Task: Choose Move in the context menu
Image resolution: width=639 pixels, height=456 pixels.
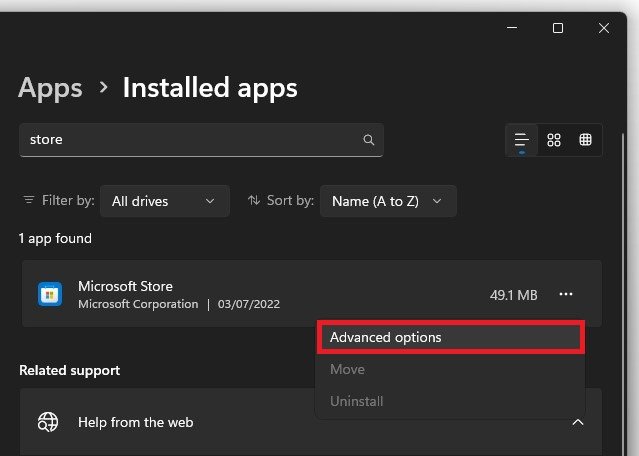Action: [x=347, y=369]
